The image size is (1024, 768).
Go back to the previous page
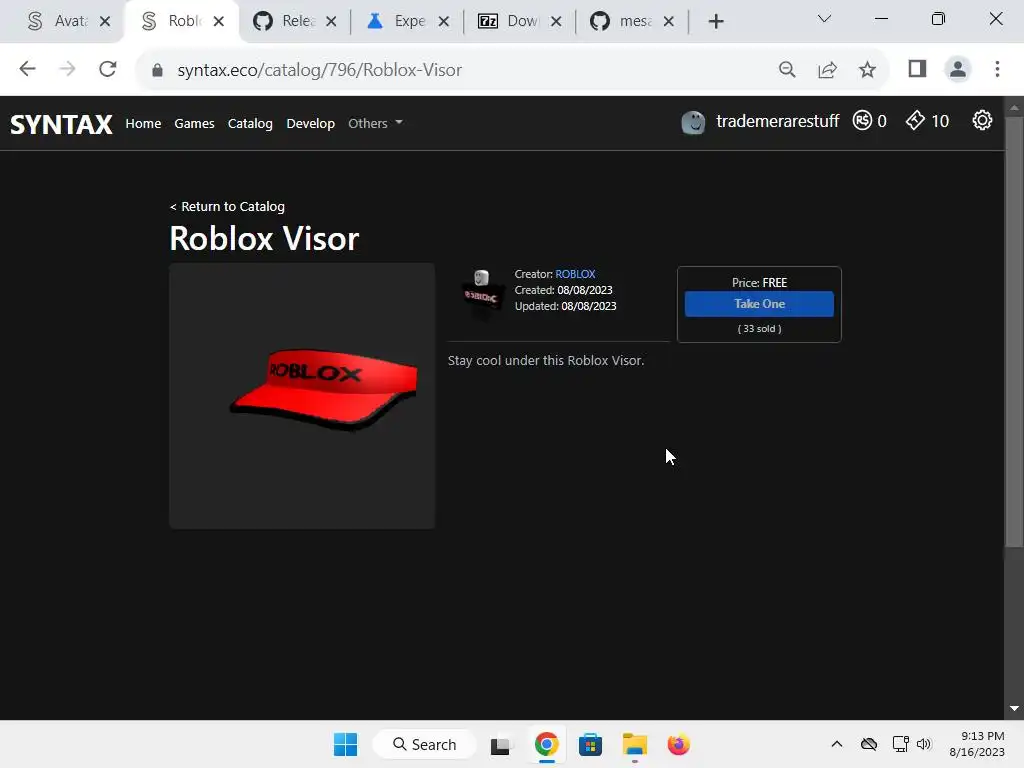[27, 69]
